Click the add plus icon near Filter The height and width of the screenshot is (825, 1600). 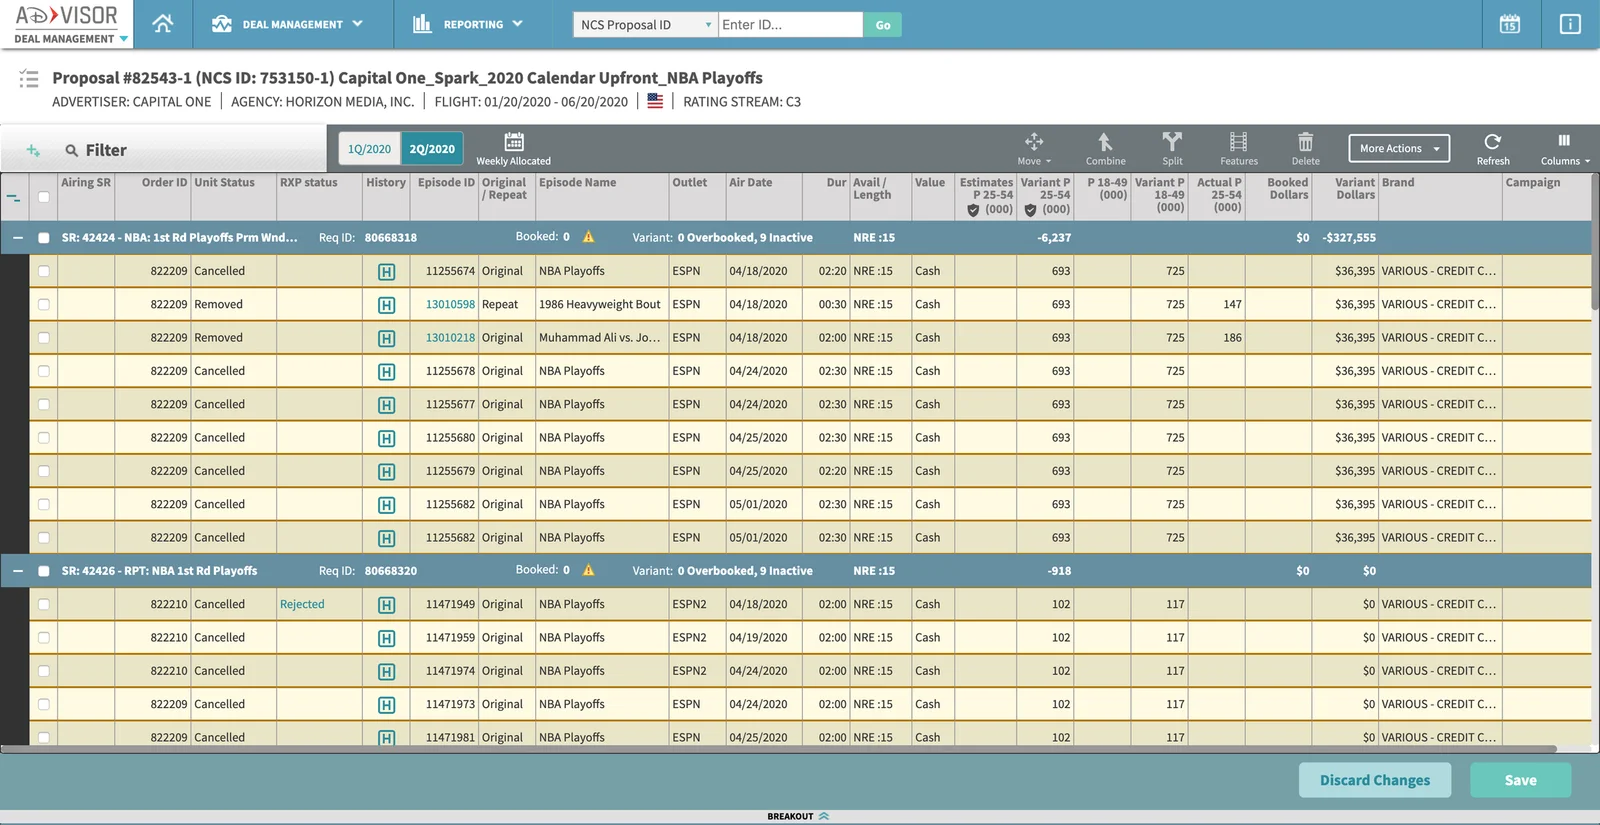(33, 150)
